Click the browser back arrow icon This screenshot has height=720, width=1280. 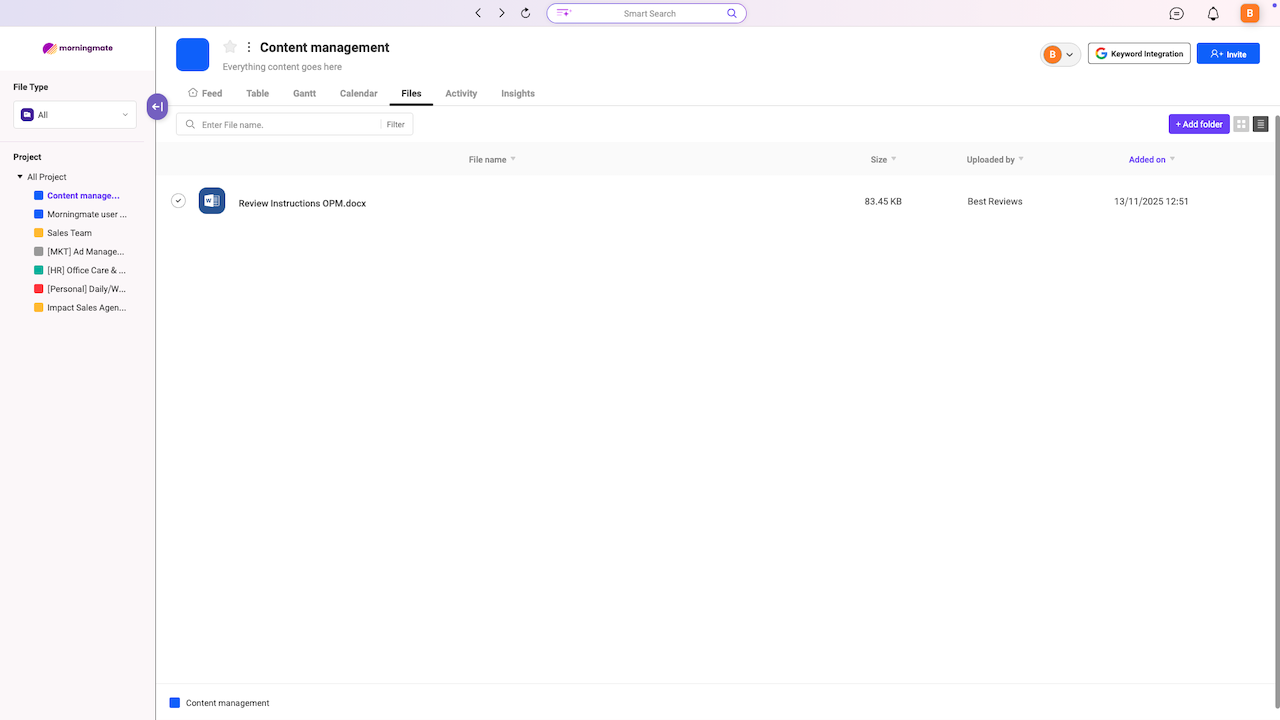[x=478, y=13]
